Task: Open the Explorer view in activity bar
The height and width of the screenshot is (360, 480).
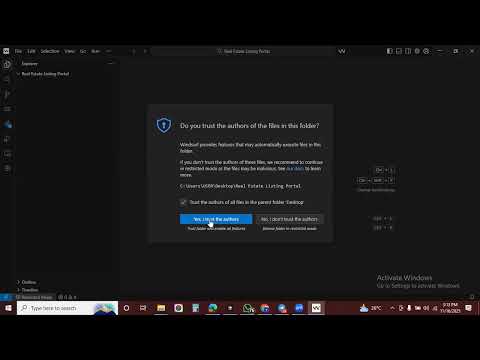Action: tap(7, 64)
